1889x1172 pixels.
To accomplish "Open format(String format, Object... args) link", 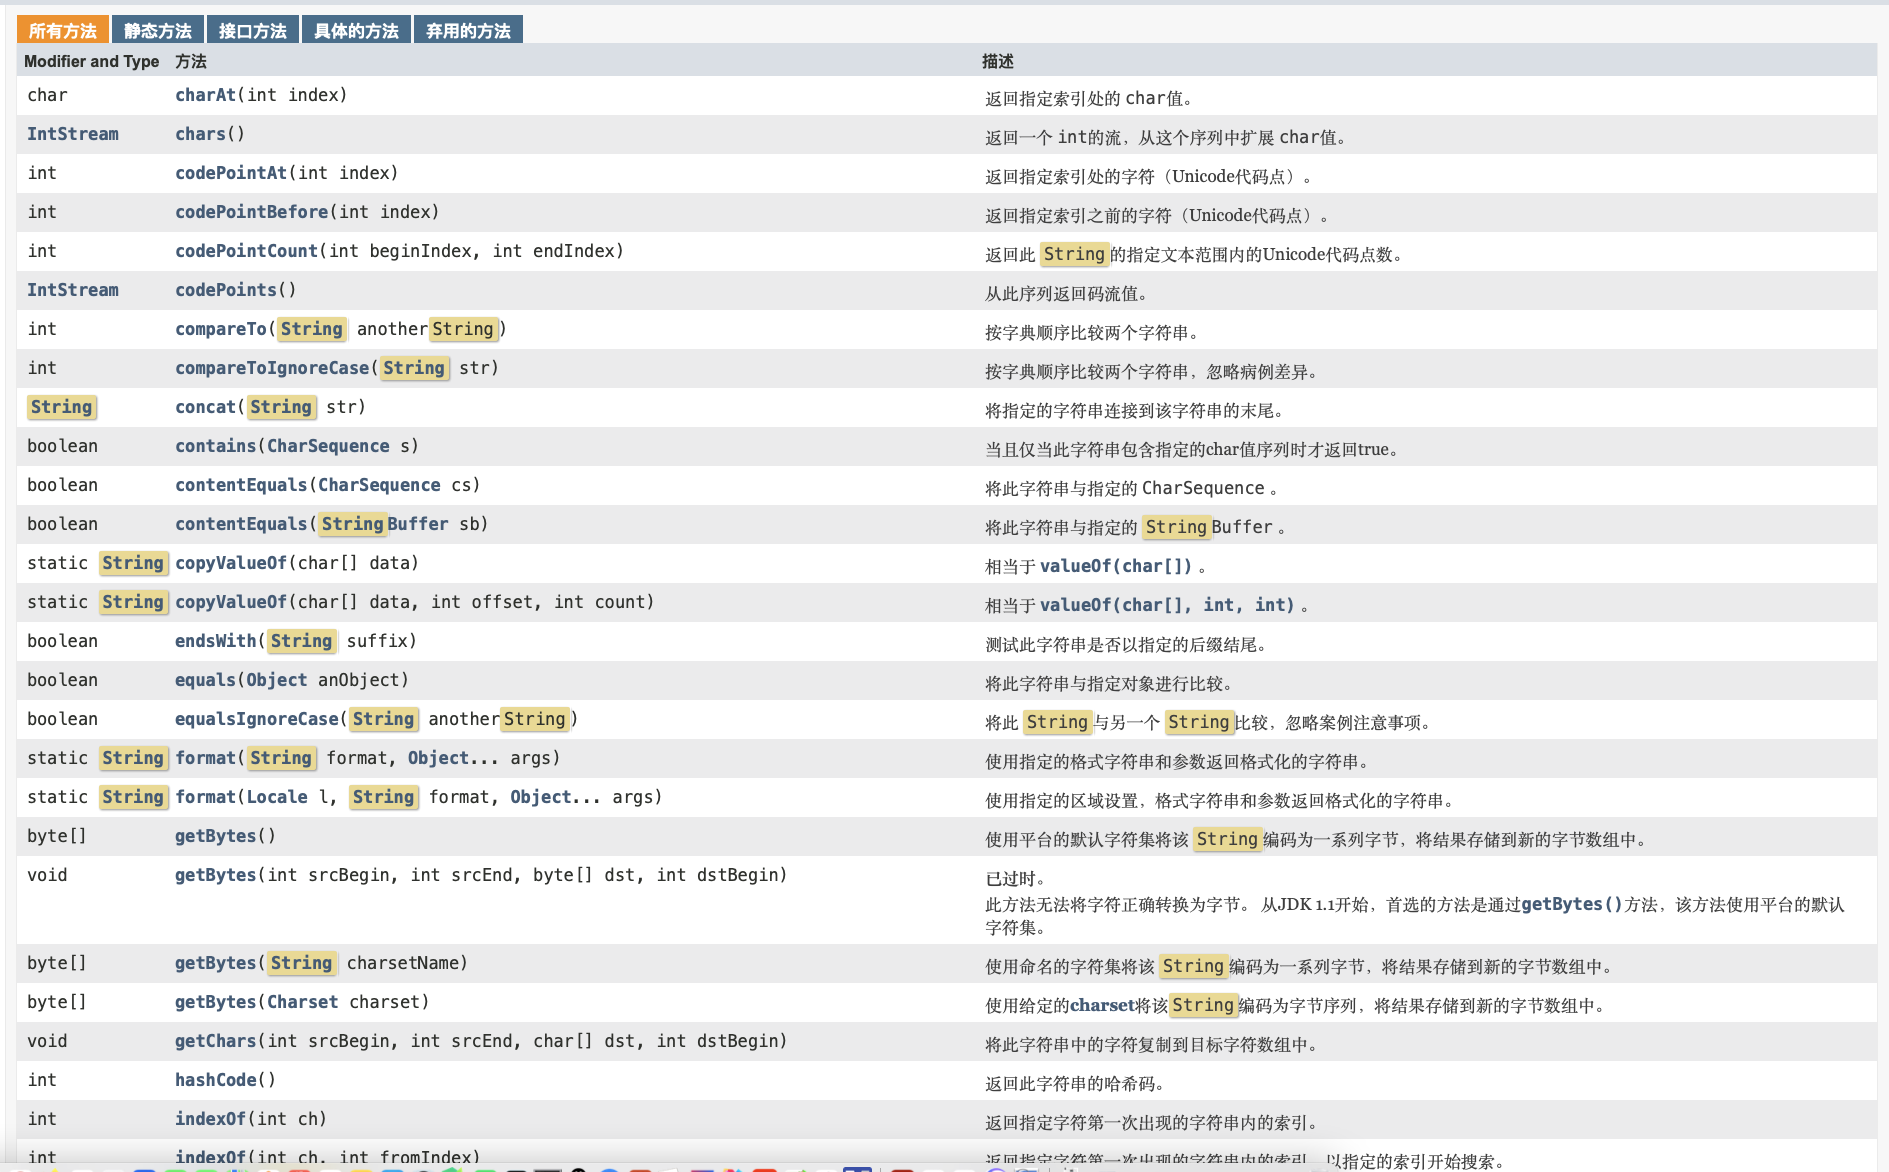I will tap(205, 758).
